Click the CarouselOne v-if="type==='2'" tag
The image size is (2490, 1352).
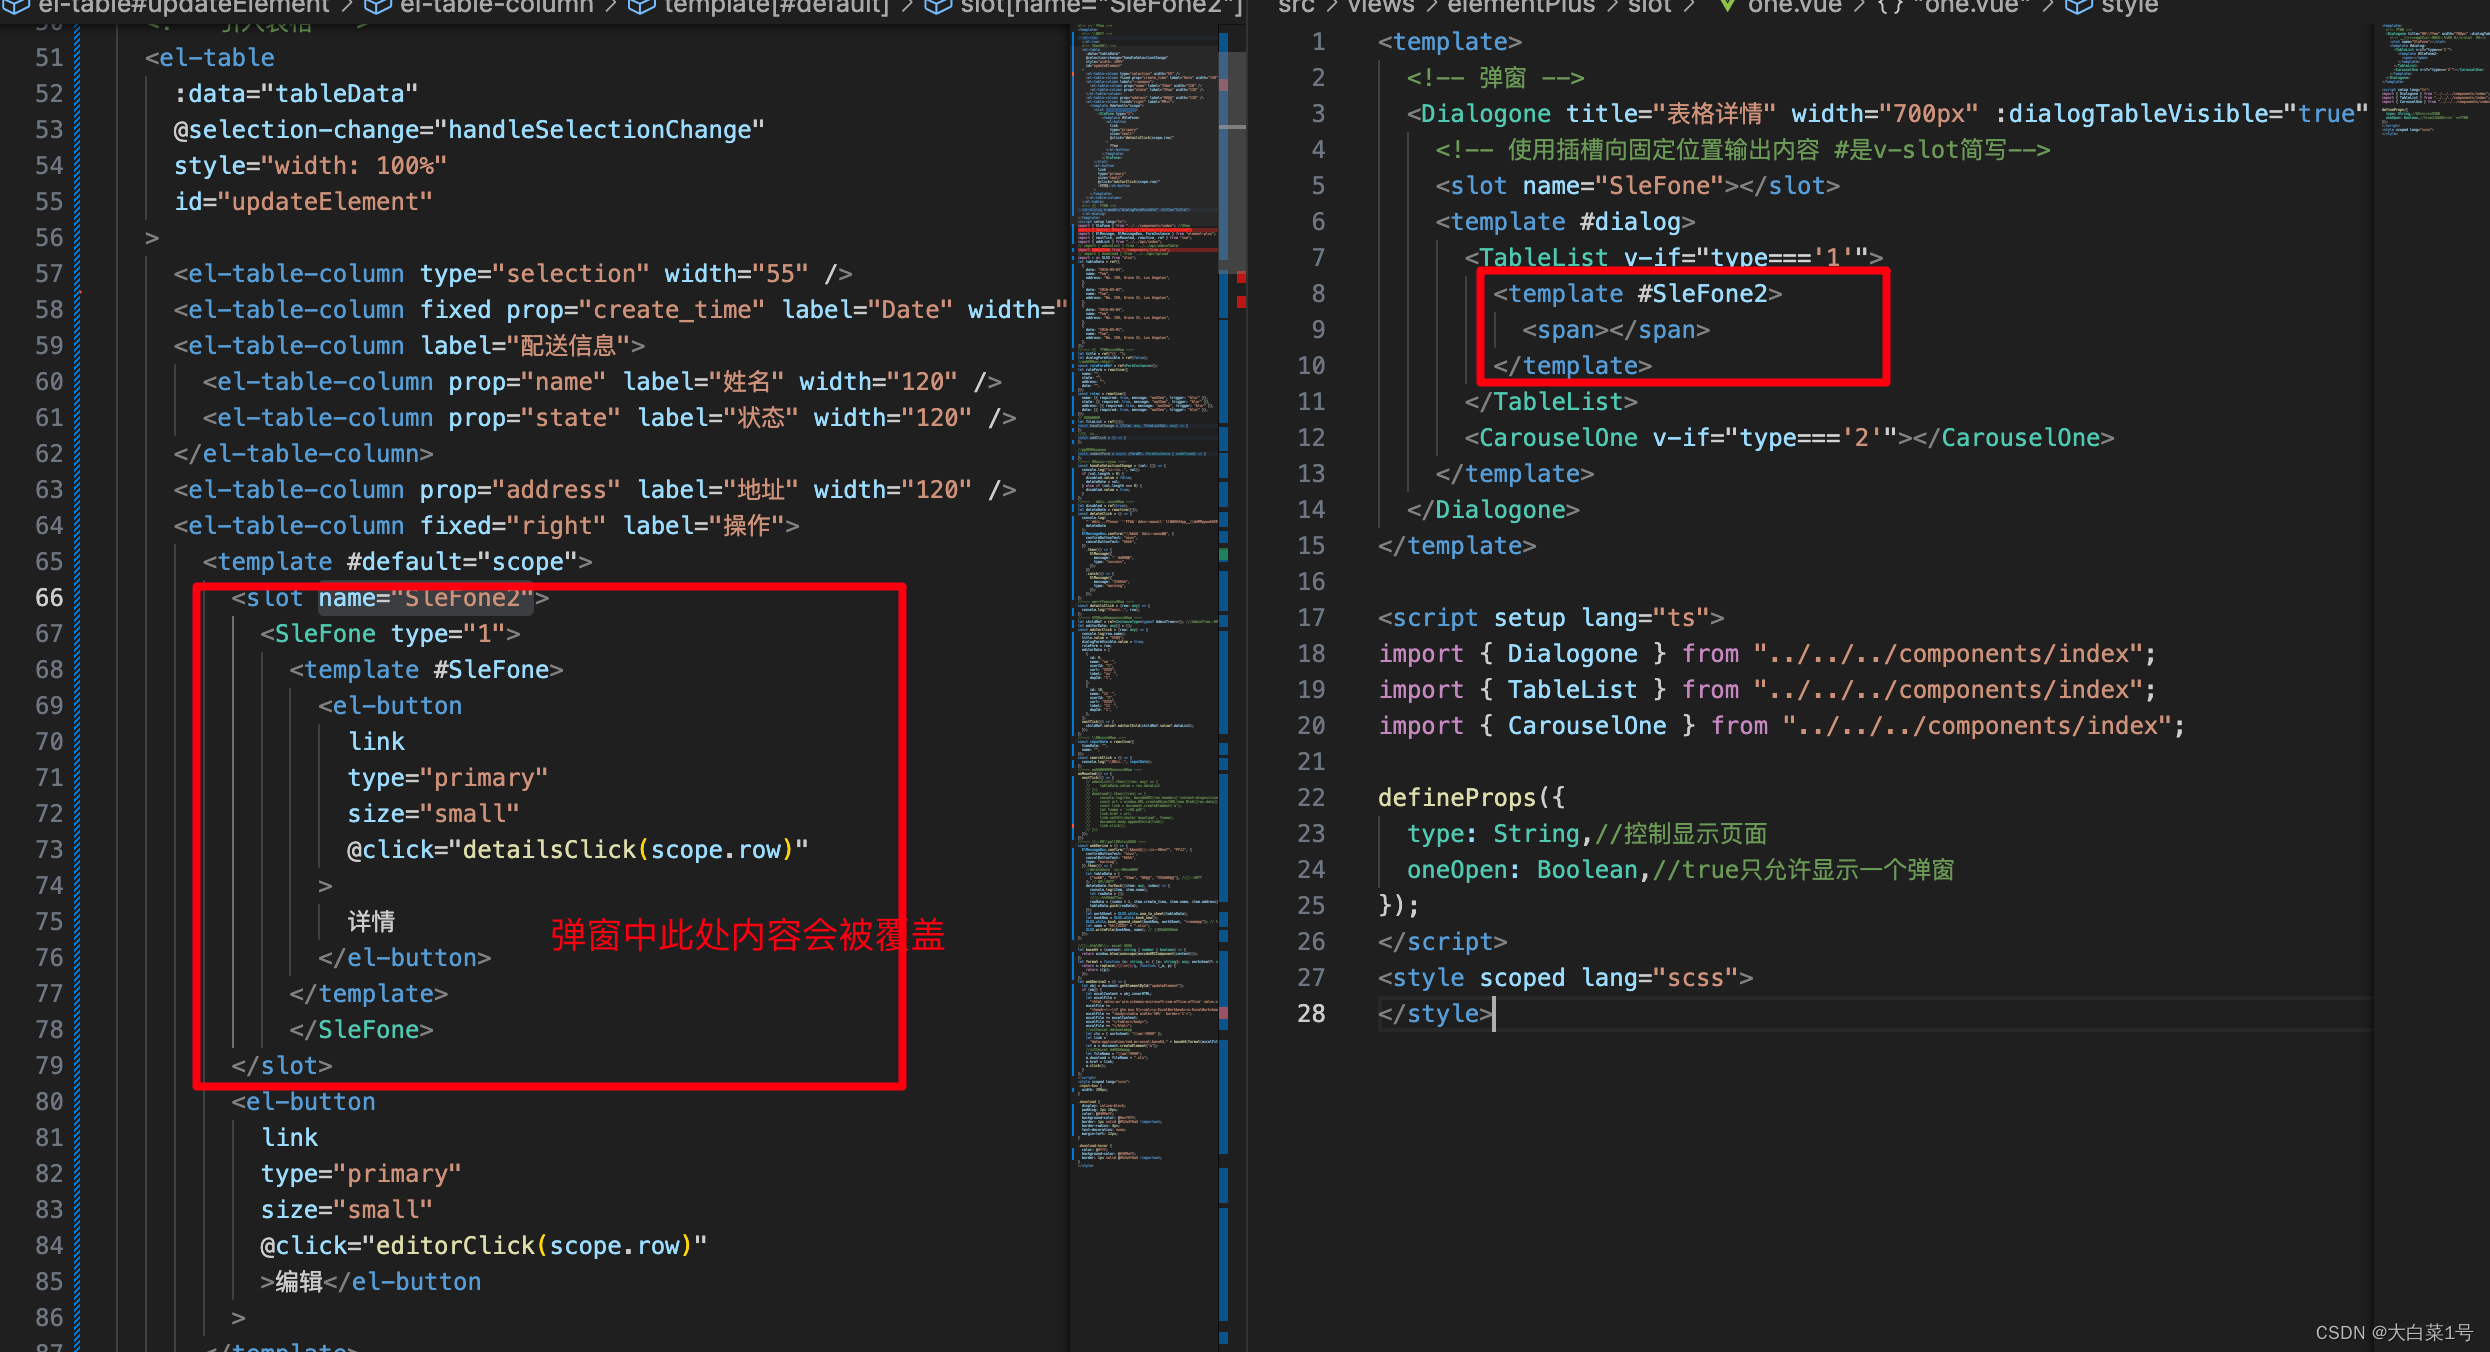tap(1788, 438)
